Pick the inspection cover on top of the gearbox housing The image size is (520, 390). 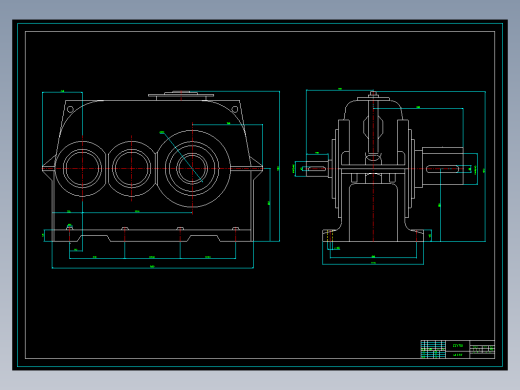tap(181, 95)
